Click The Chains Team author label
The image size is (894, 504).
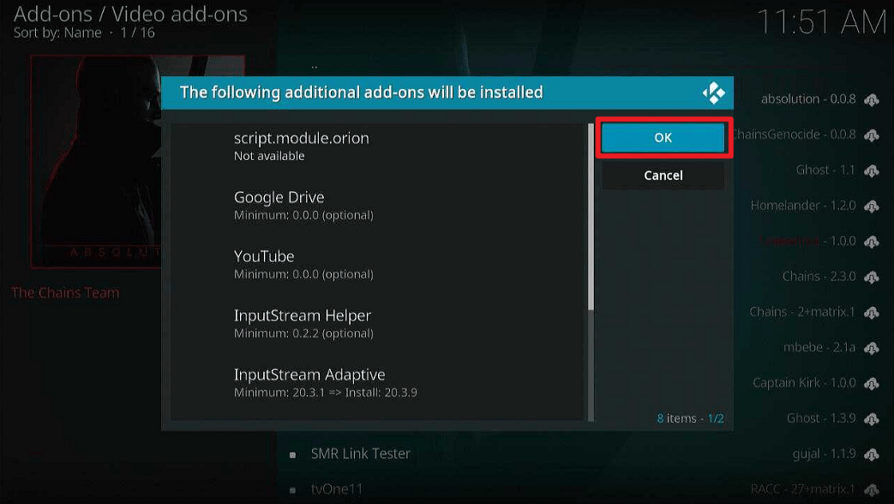click(x=65, y=293)
